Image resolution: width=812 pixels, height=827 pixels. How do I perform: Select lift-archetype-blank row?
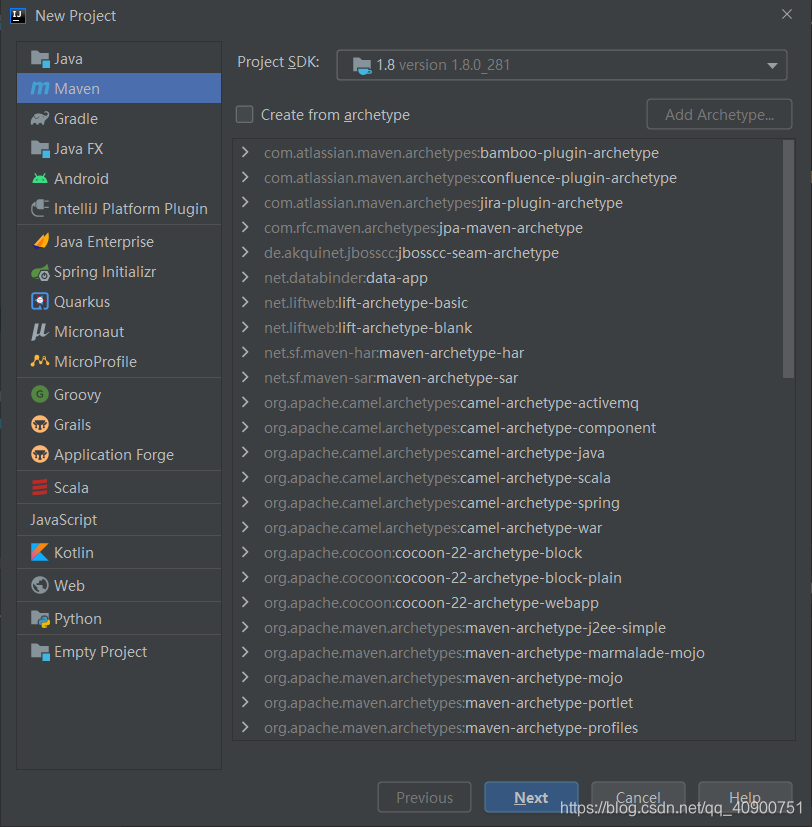[508, 328]
